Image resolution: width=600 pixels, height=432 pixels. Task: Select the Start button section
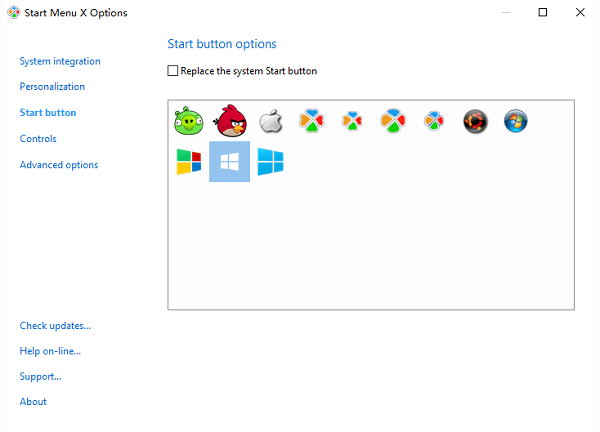point(48,112)
